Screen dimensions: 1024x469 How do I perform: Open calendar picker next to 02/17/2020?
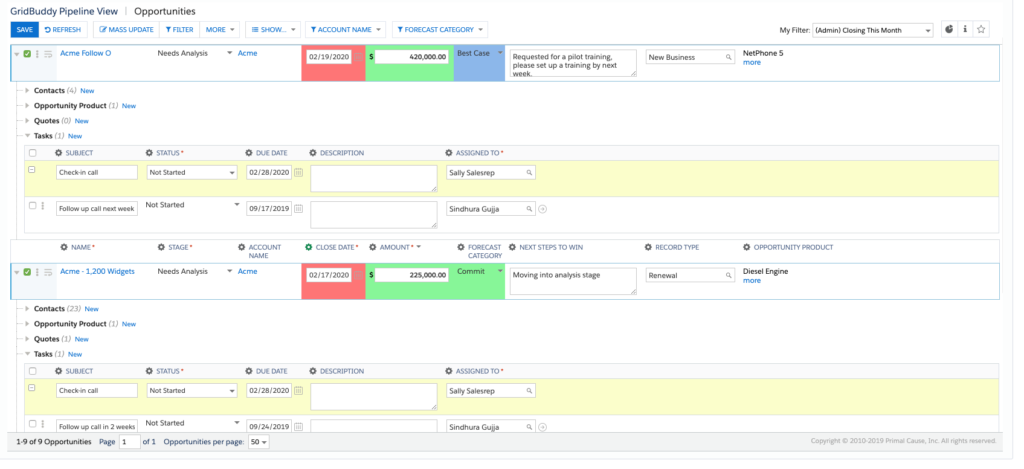click(x=359, y=275)
